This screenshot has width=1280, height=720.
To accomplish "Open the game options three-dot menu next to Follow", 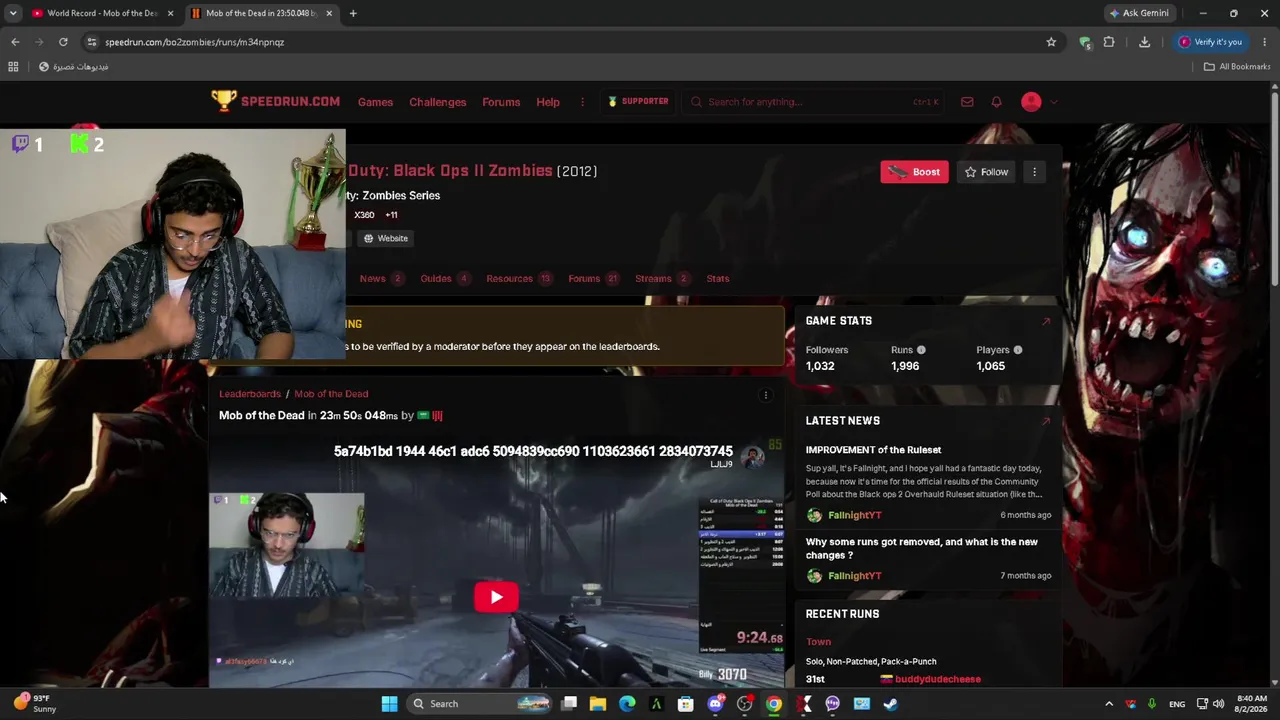I will click(1034, 172).
